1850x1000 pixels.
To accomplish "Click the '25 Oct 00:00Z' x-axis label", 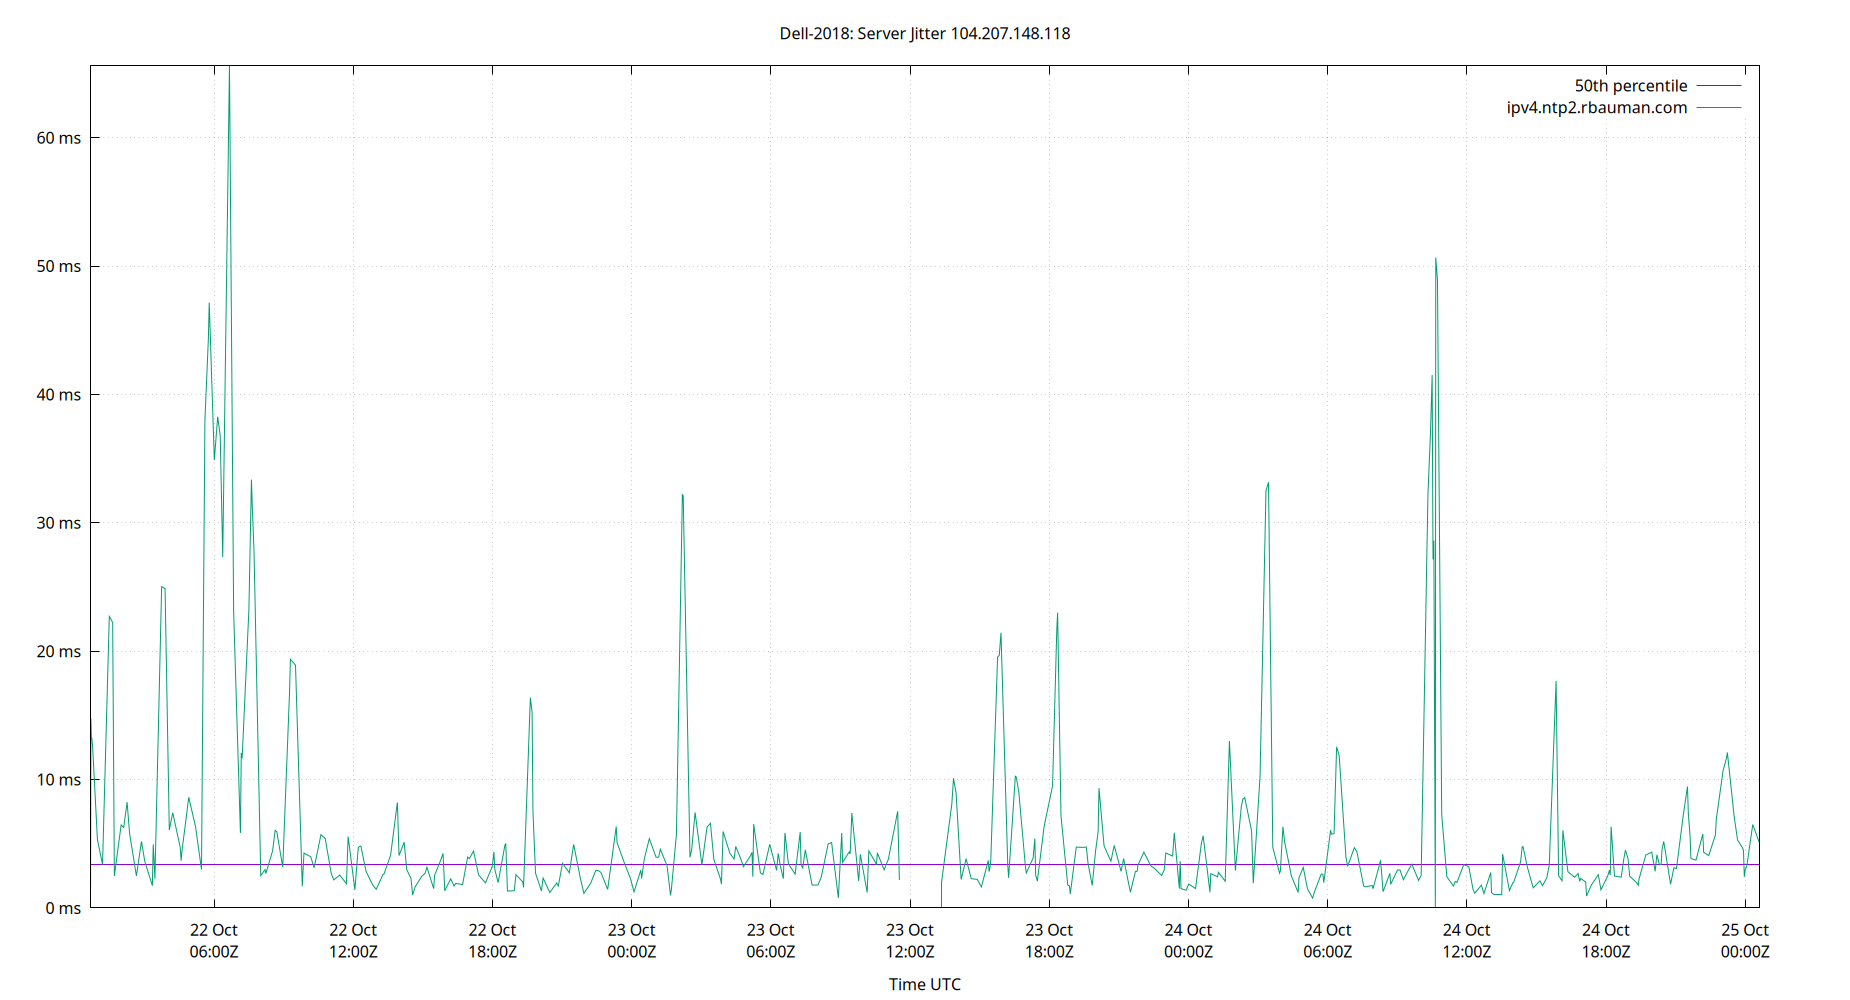I will coord(1744,941).
